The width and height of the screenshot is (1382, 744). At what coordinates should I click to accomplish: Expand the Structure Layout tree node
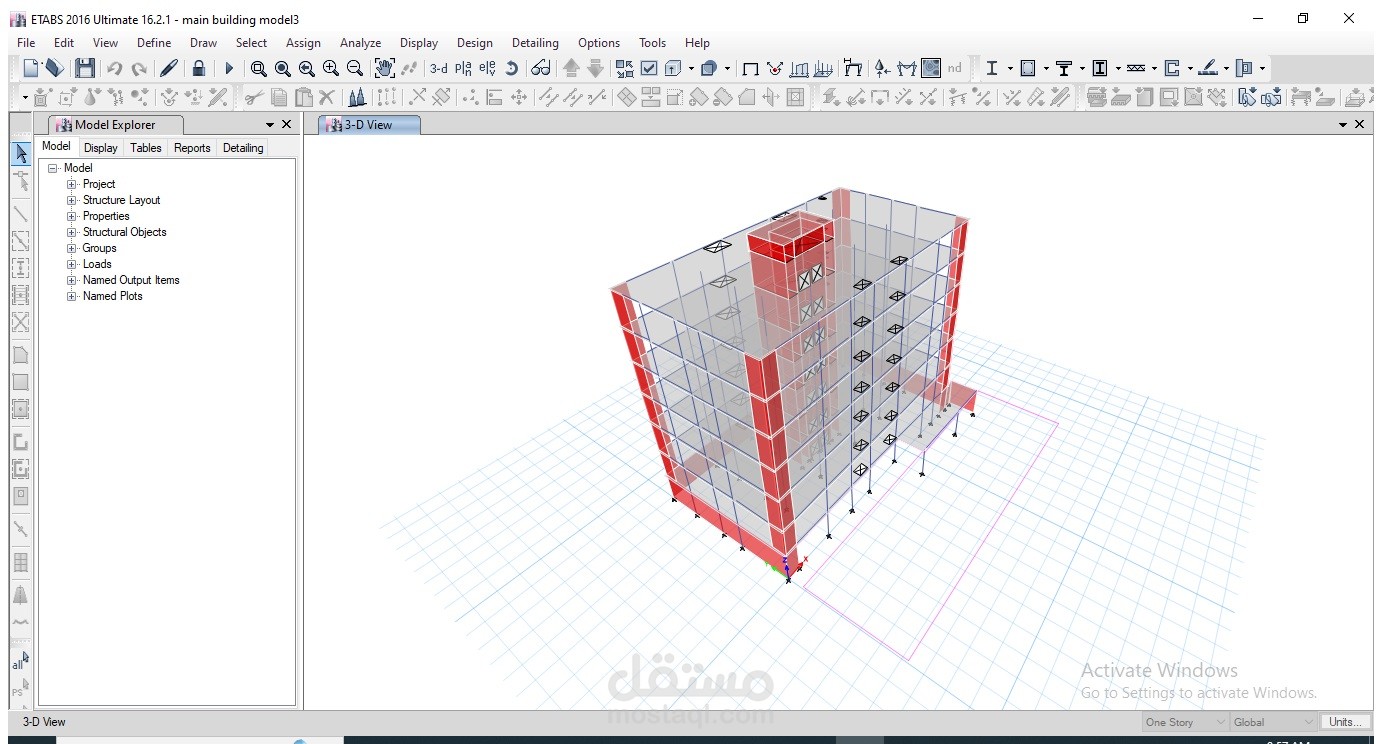[72, 200]
